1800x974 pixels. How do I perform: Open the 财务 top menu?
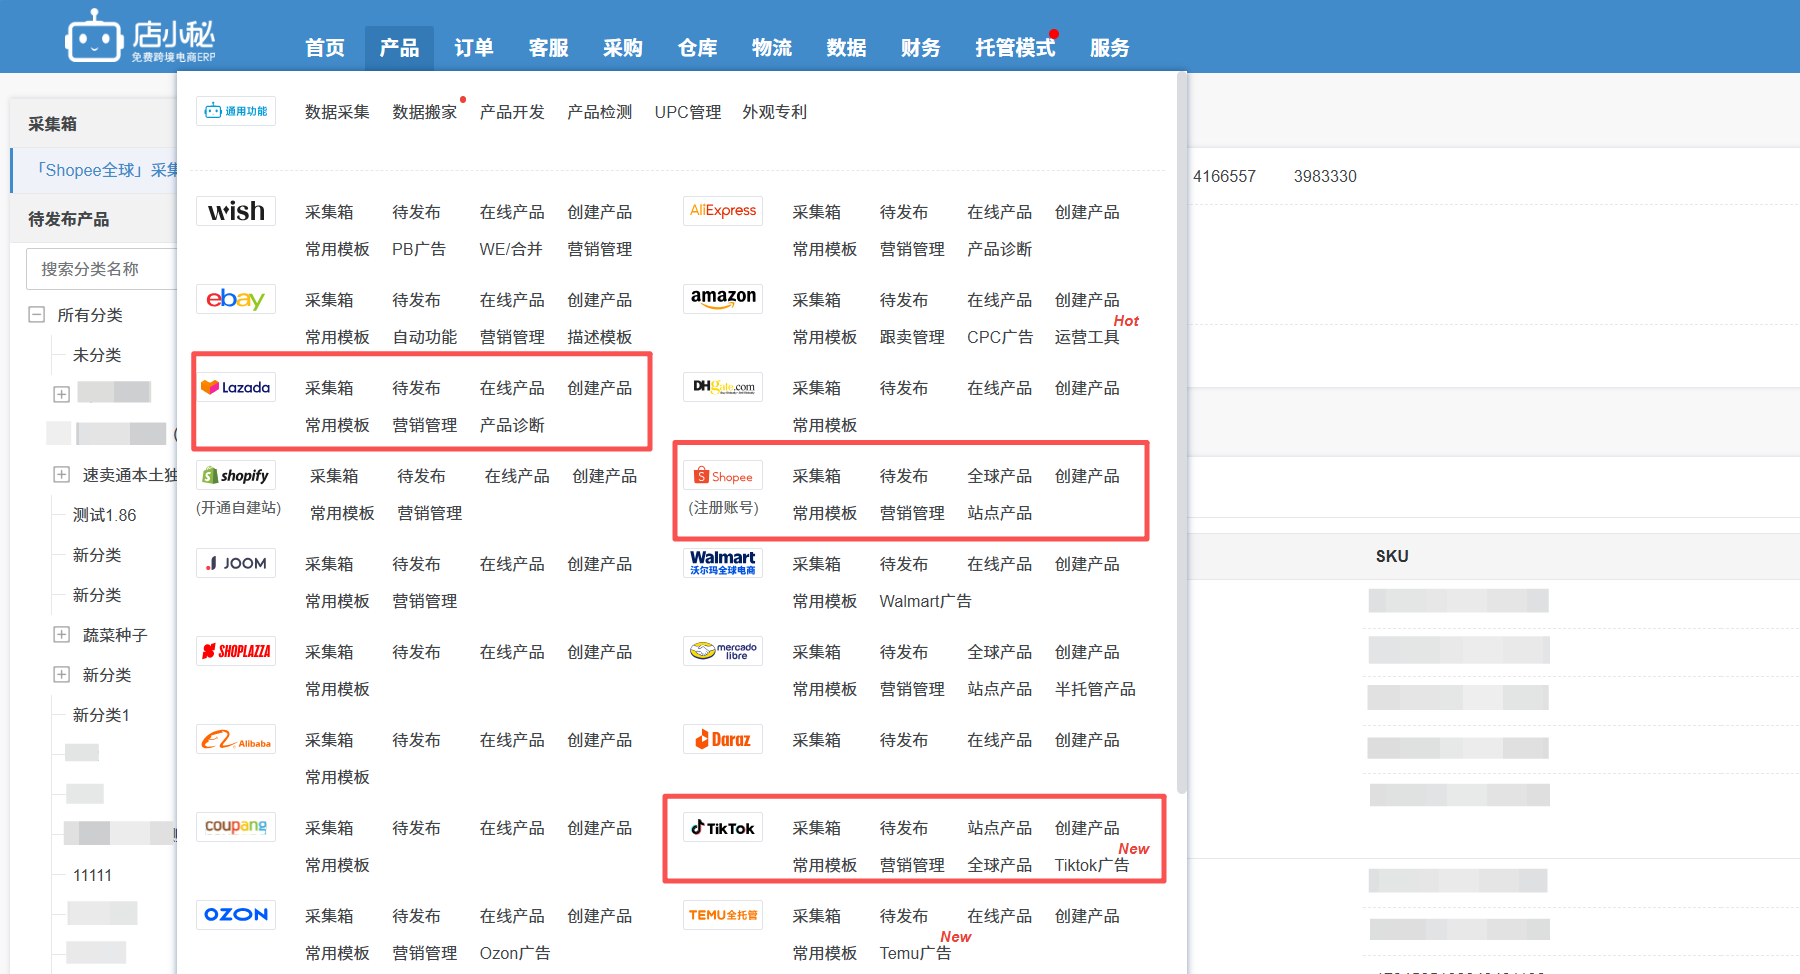pos(921,48)
